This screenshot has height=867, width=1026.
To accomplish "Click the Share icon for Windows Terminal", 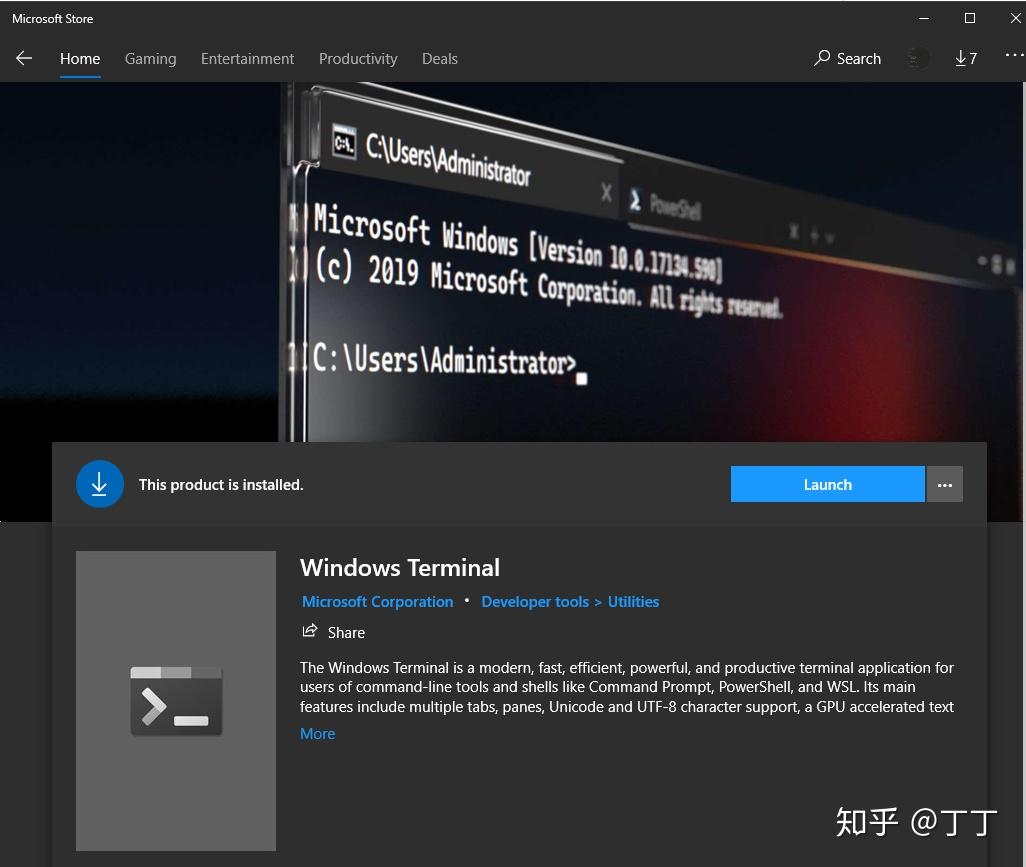I will pos(309,630).
